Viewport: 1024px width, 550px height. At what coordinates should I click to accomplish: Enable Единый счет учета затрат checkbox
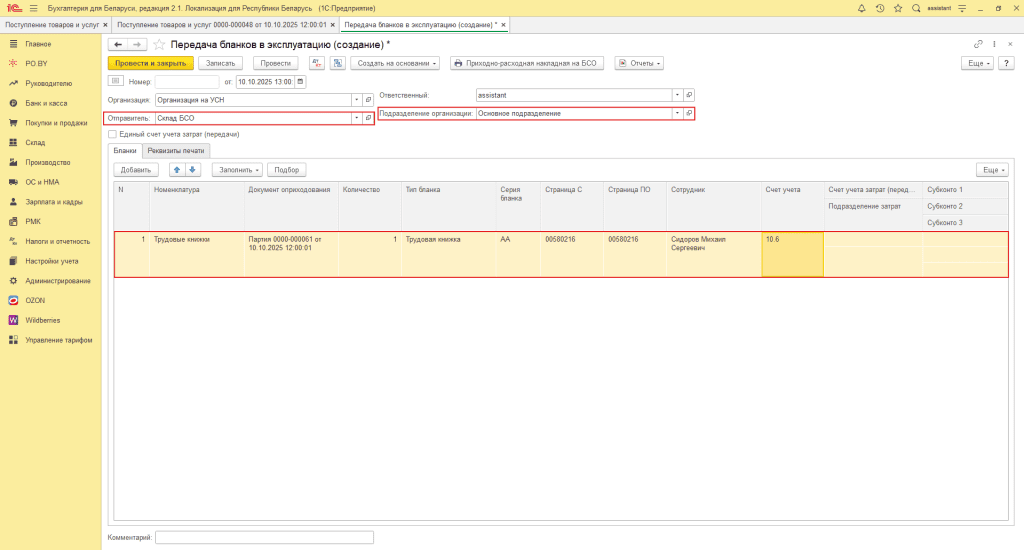click(x=112, y=134)
